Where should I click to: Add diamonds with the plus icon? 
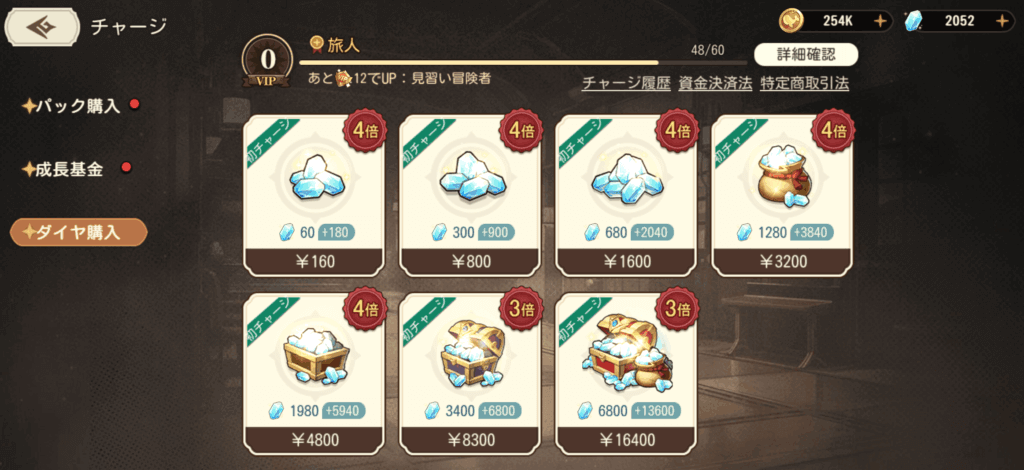pos(1002,21)
